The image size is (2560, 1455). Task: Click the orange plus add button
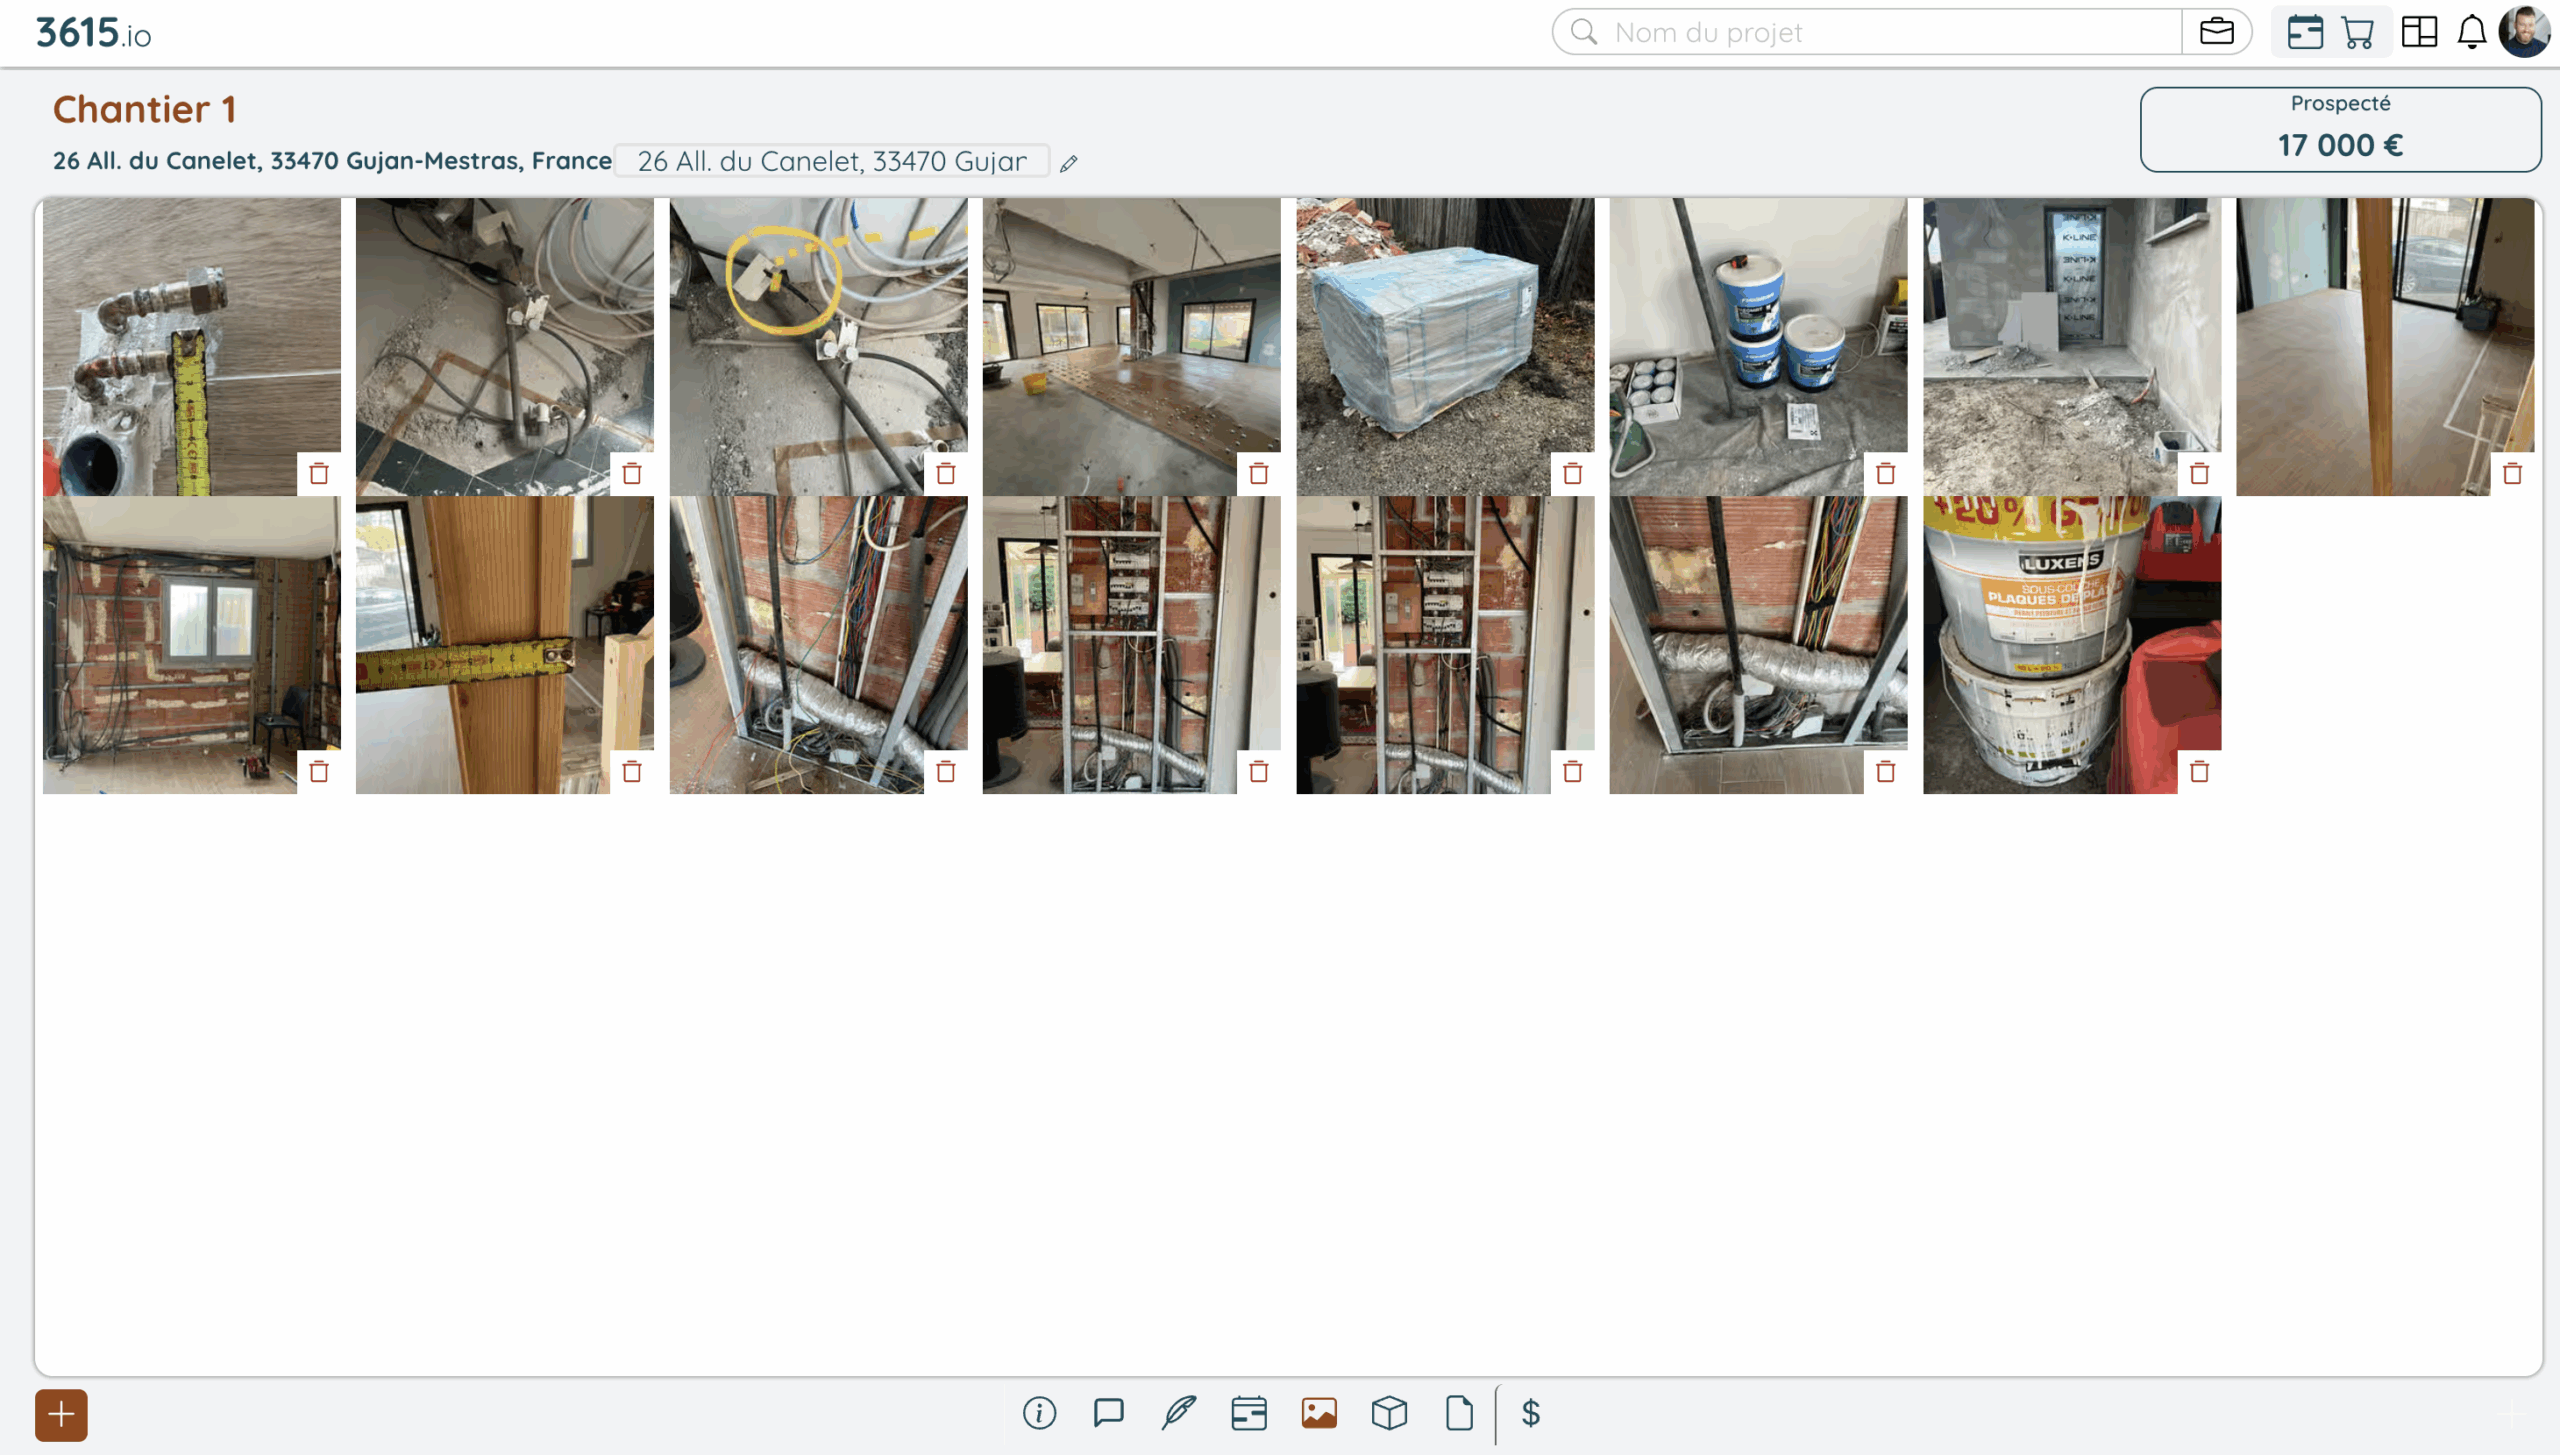coord(61,1414)
